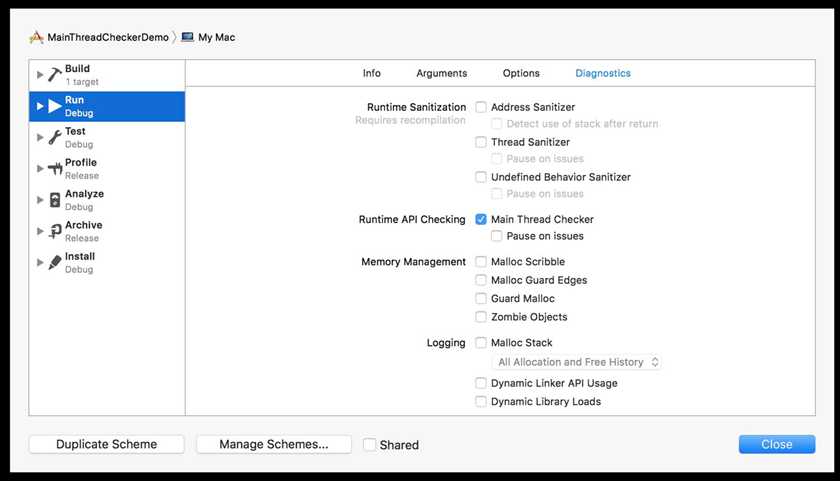
Task: Select the Profile action row label
Action: tap(81, 162)
